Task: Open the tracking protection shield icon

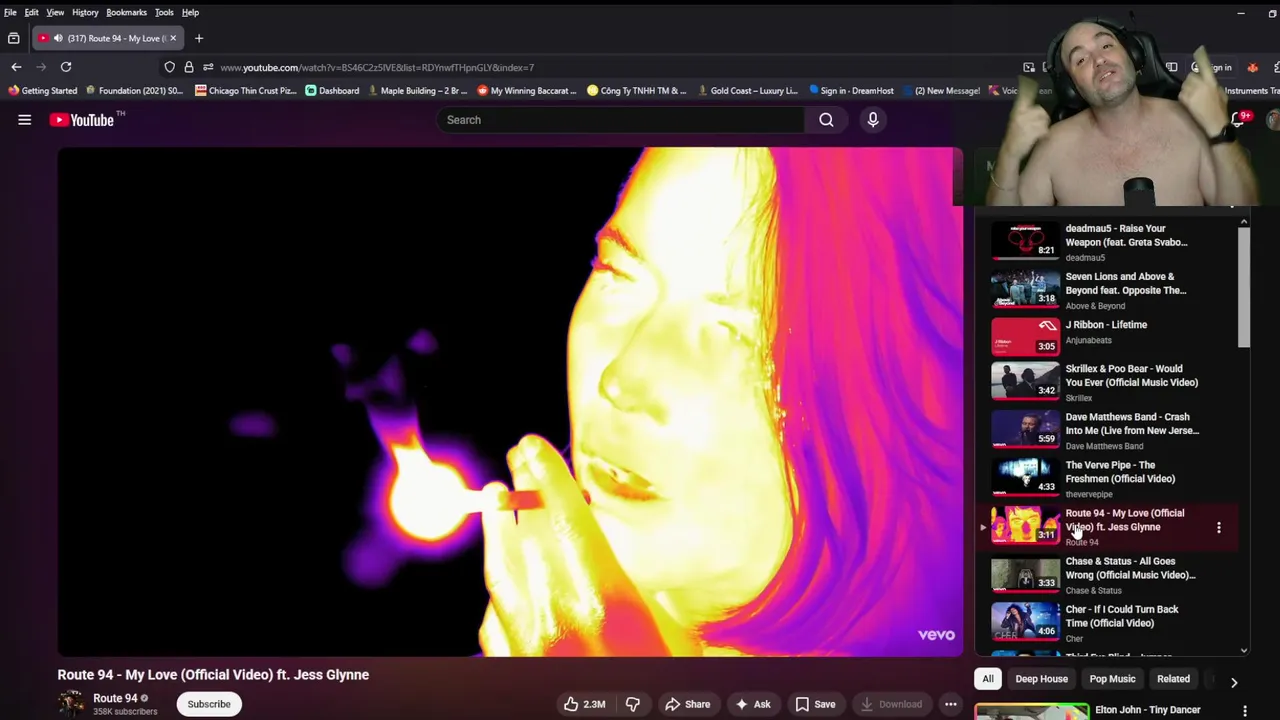Action: (169, 67)
